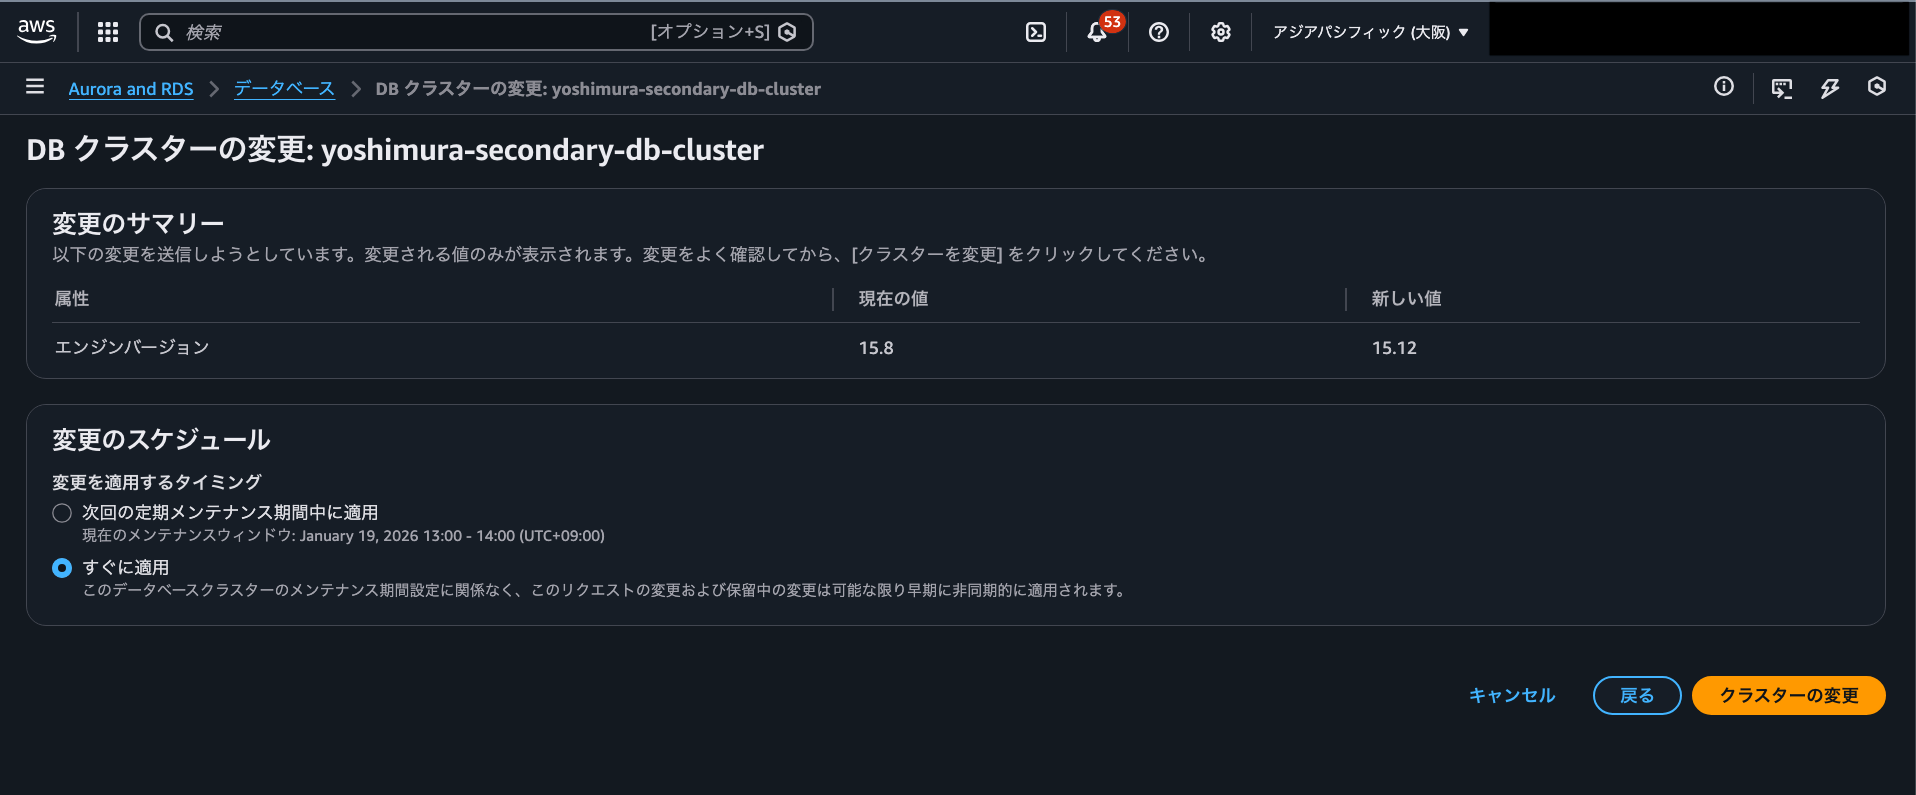This screenshot has height=795, width=1916.
Task: Toggle the side navigation hamburger menu
Action: point(35,87)
